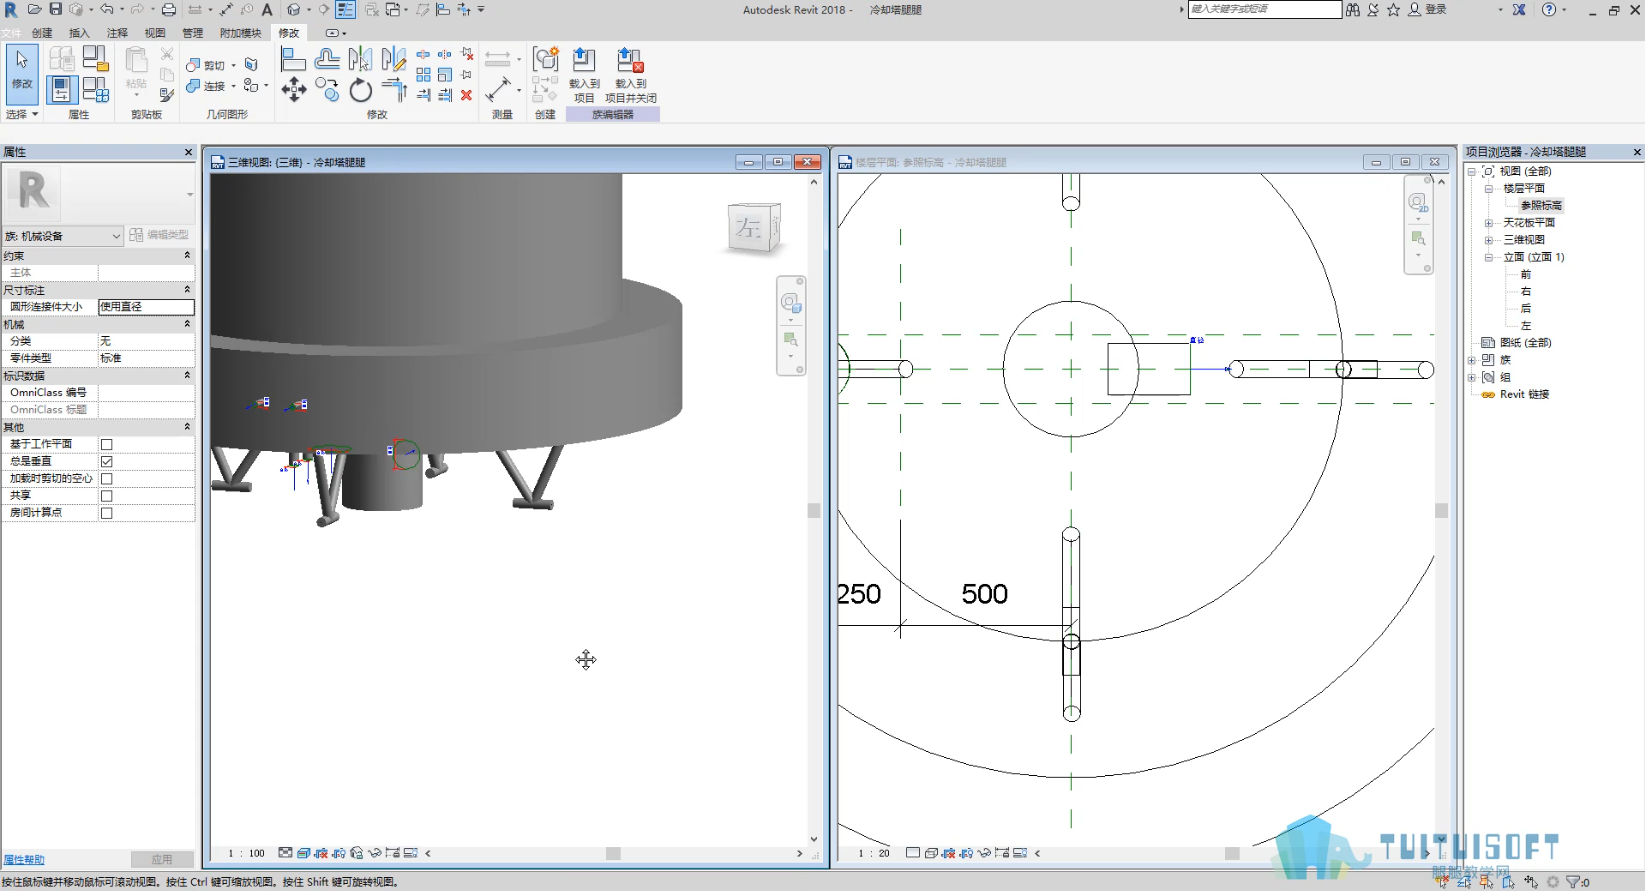The height and width of the screenshot is (891, 1645).
Task: Enable the 基于工作平面 checkbox
Action: (x=106, y=444)
